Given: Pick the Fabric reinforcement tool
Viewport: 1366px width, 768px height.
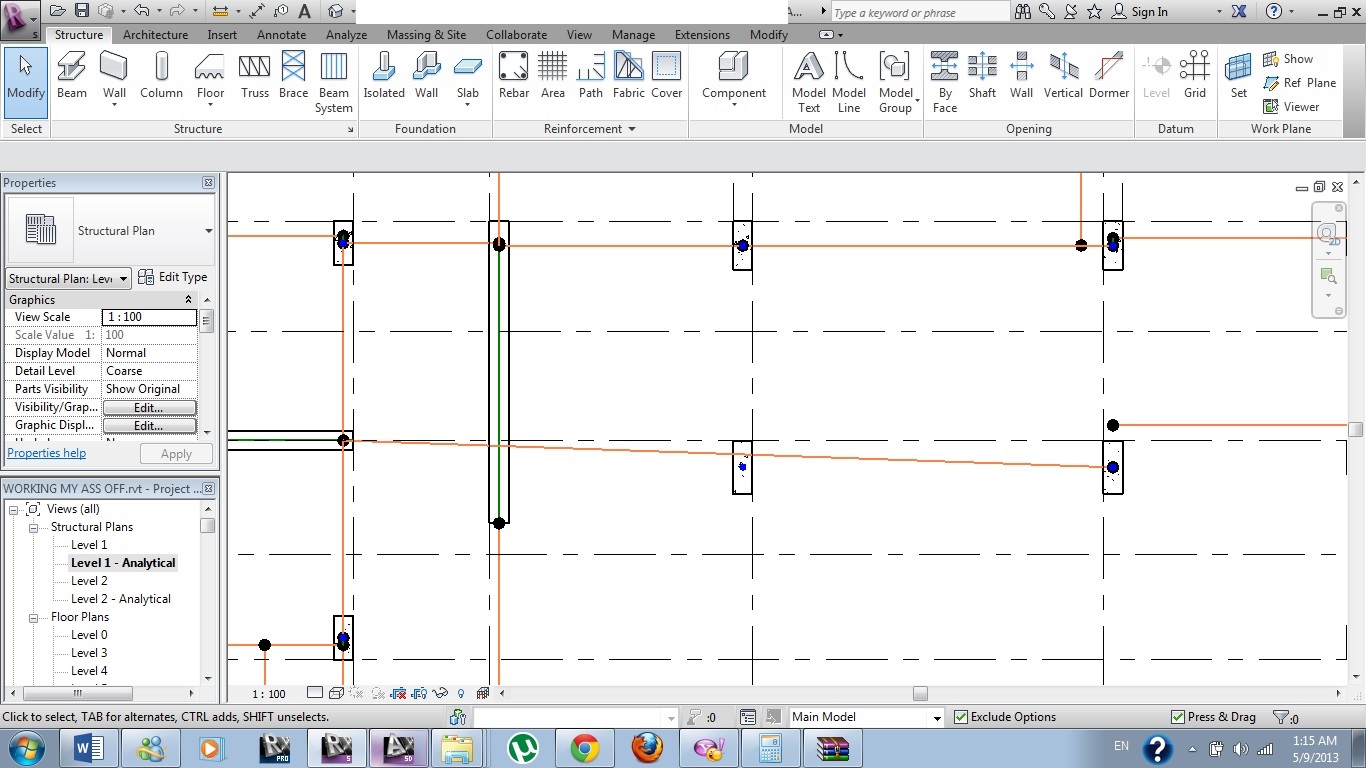Looking at the screenshot, I should [628, 77].
